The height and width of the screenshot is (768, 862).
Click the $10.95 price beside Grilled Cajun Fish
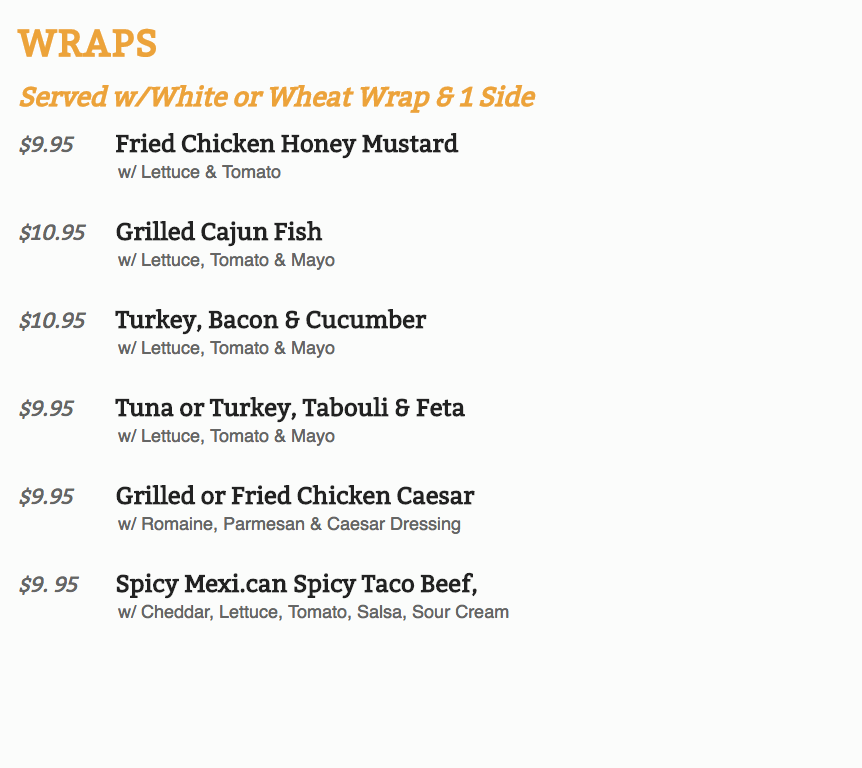pyautogui.click(x=52, y=233)
